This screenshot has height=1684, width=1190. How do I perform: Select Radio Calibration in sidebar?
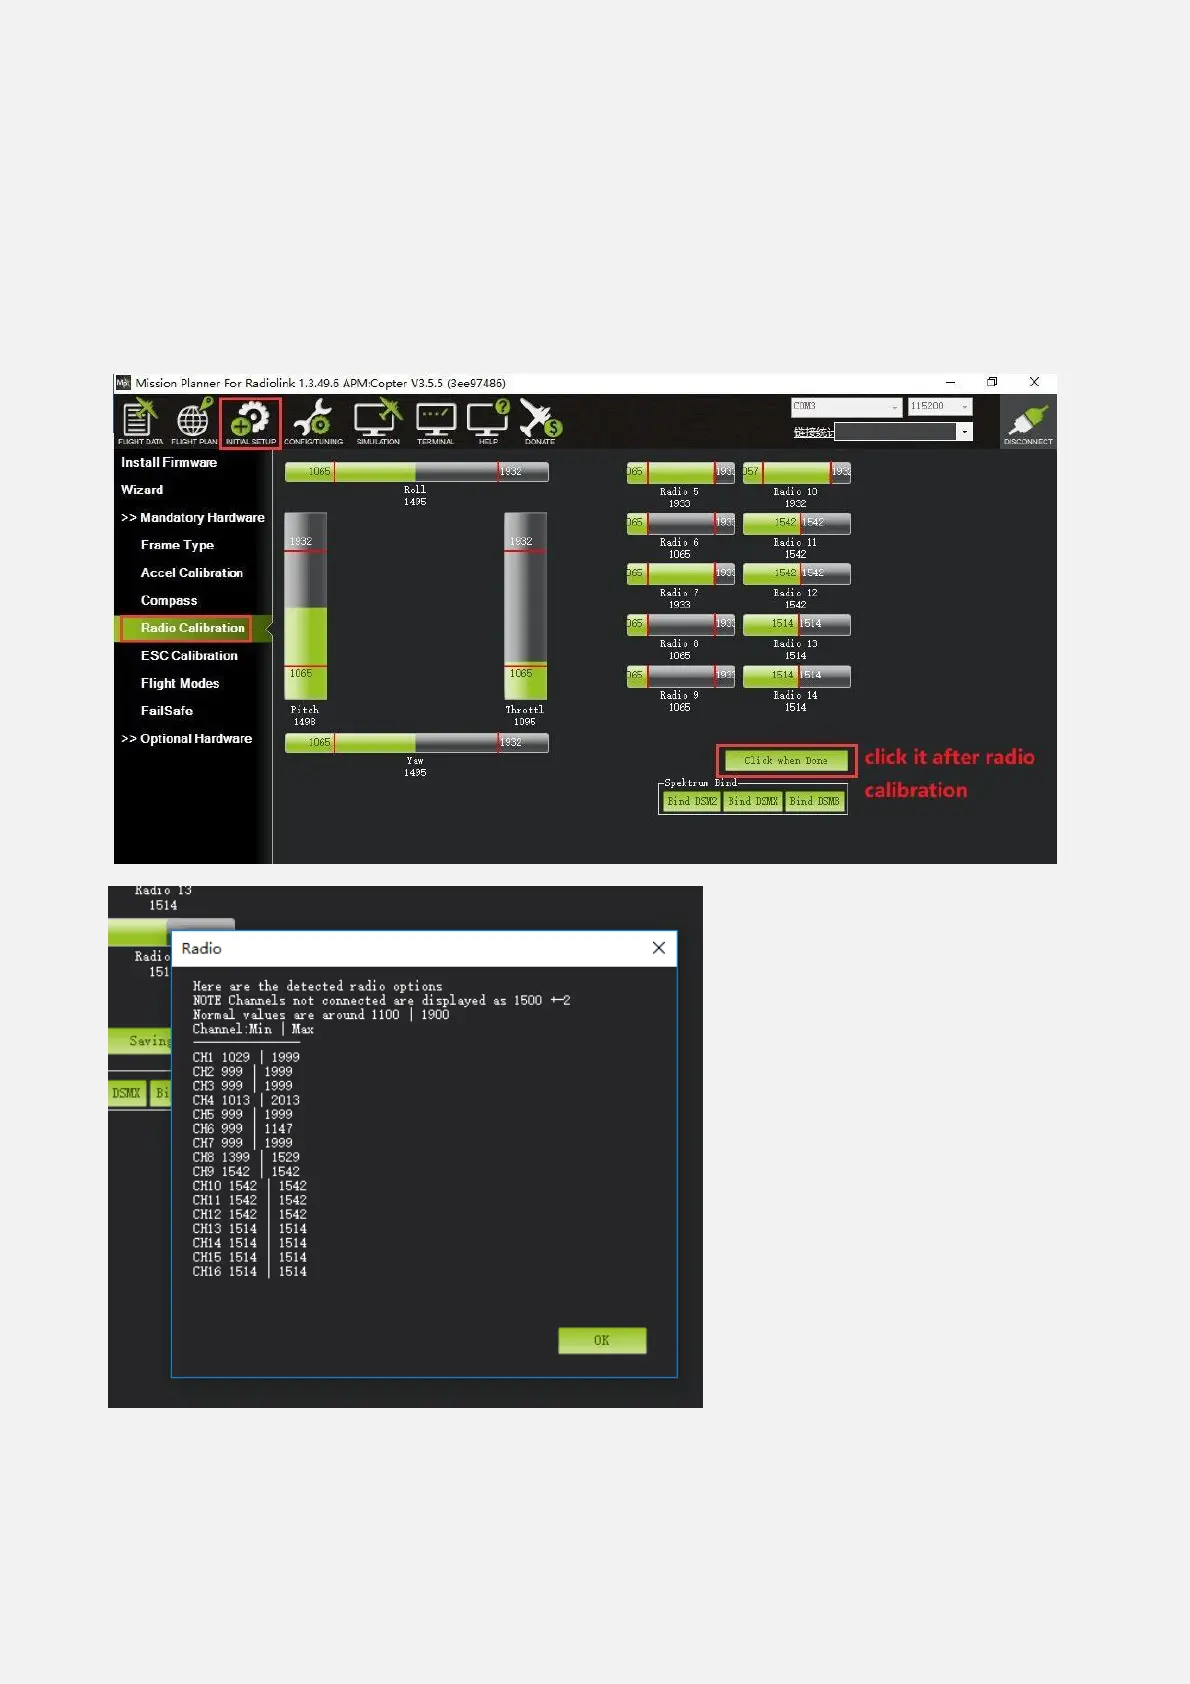tap(192, 628)
